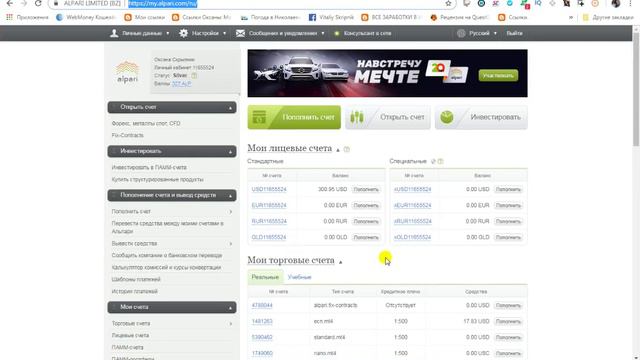Open Калькулятор комиссий и курсы конвертации
This screenshot has height=360, width=640.
coord(166,267)
